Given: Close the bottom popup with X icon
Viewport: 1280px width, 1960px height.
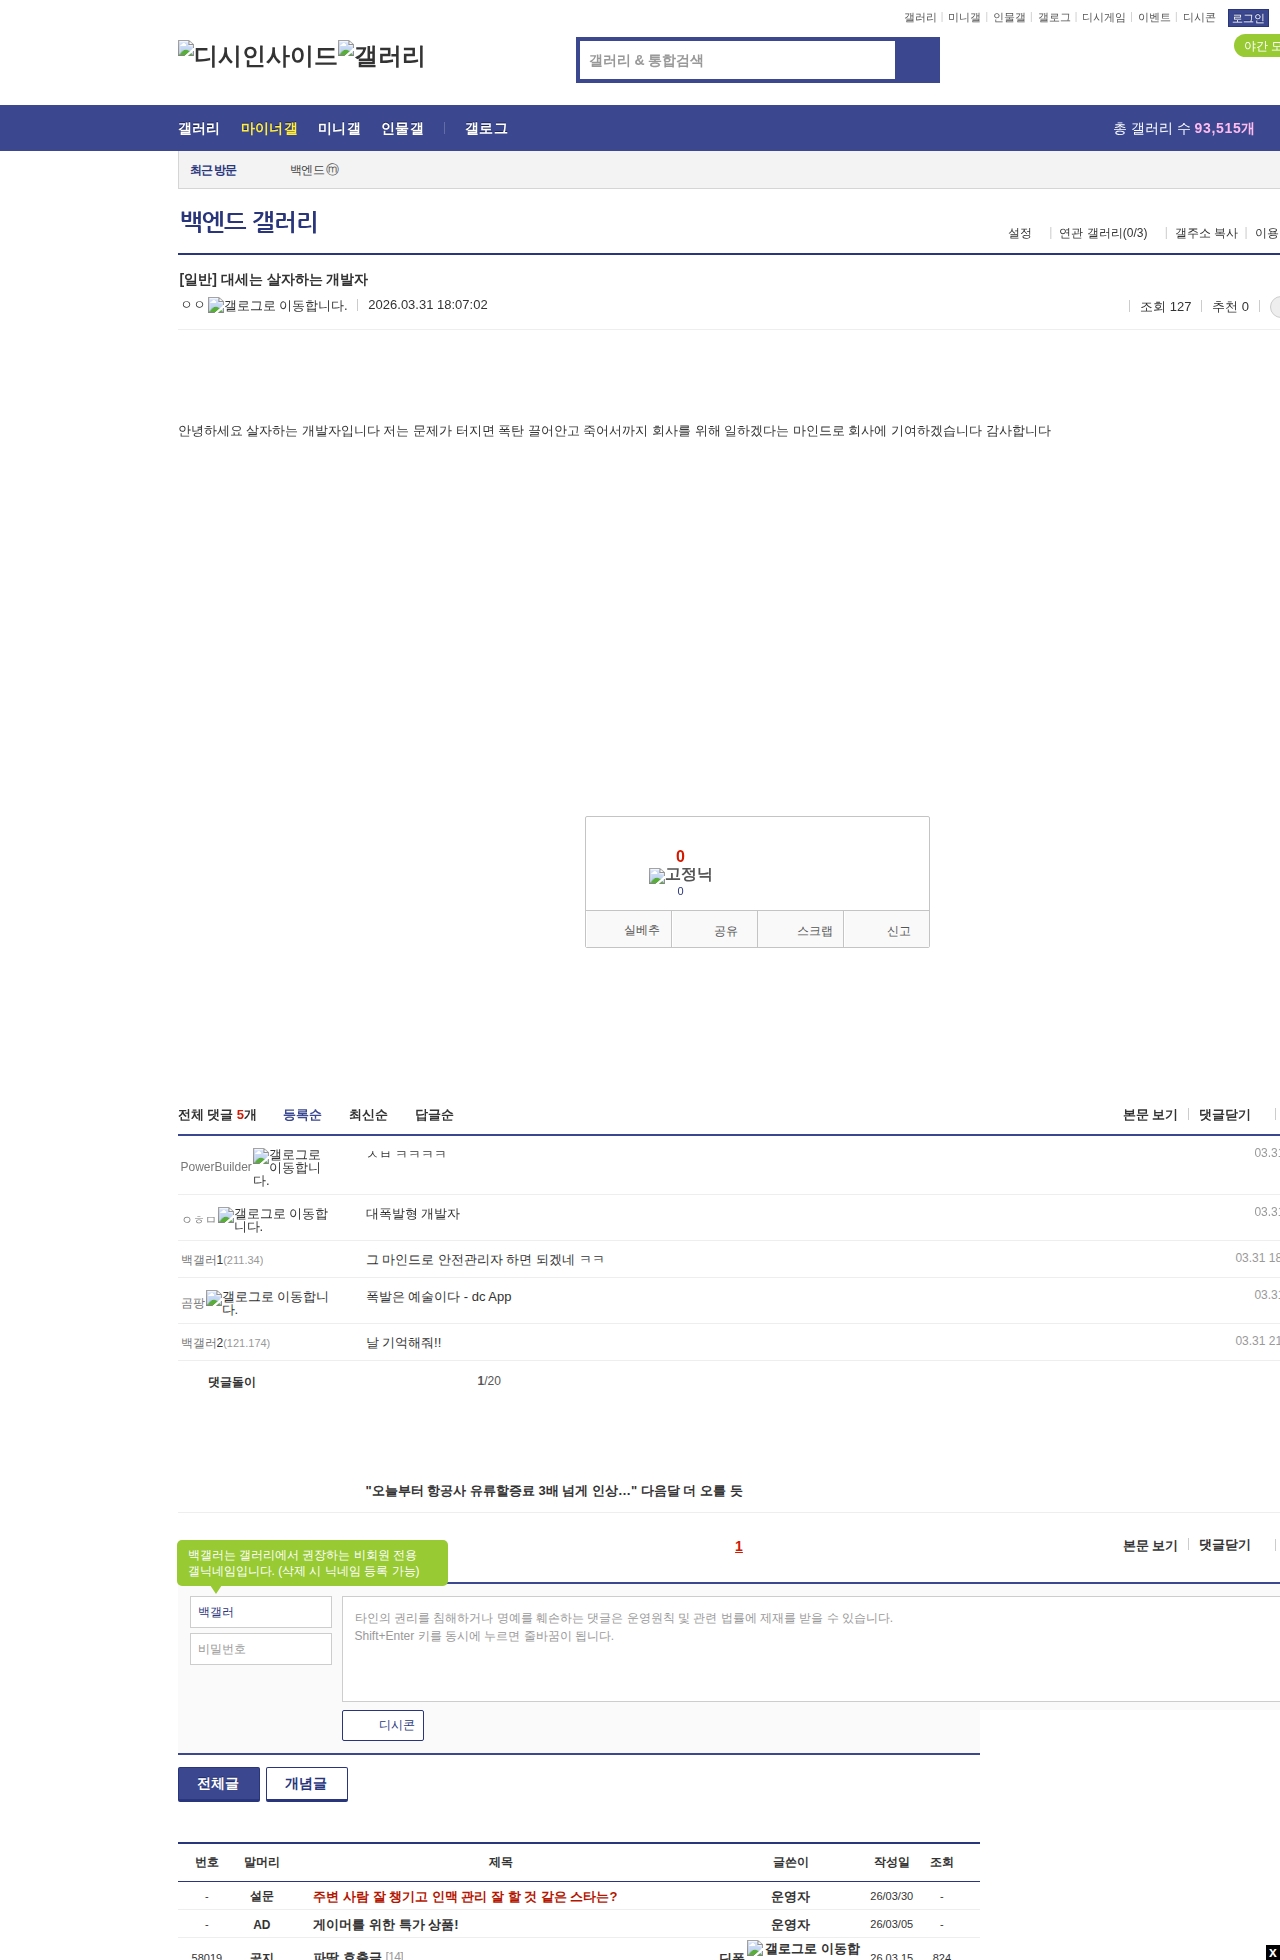Looking at the screenshot, I should pos(1272,1953).
